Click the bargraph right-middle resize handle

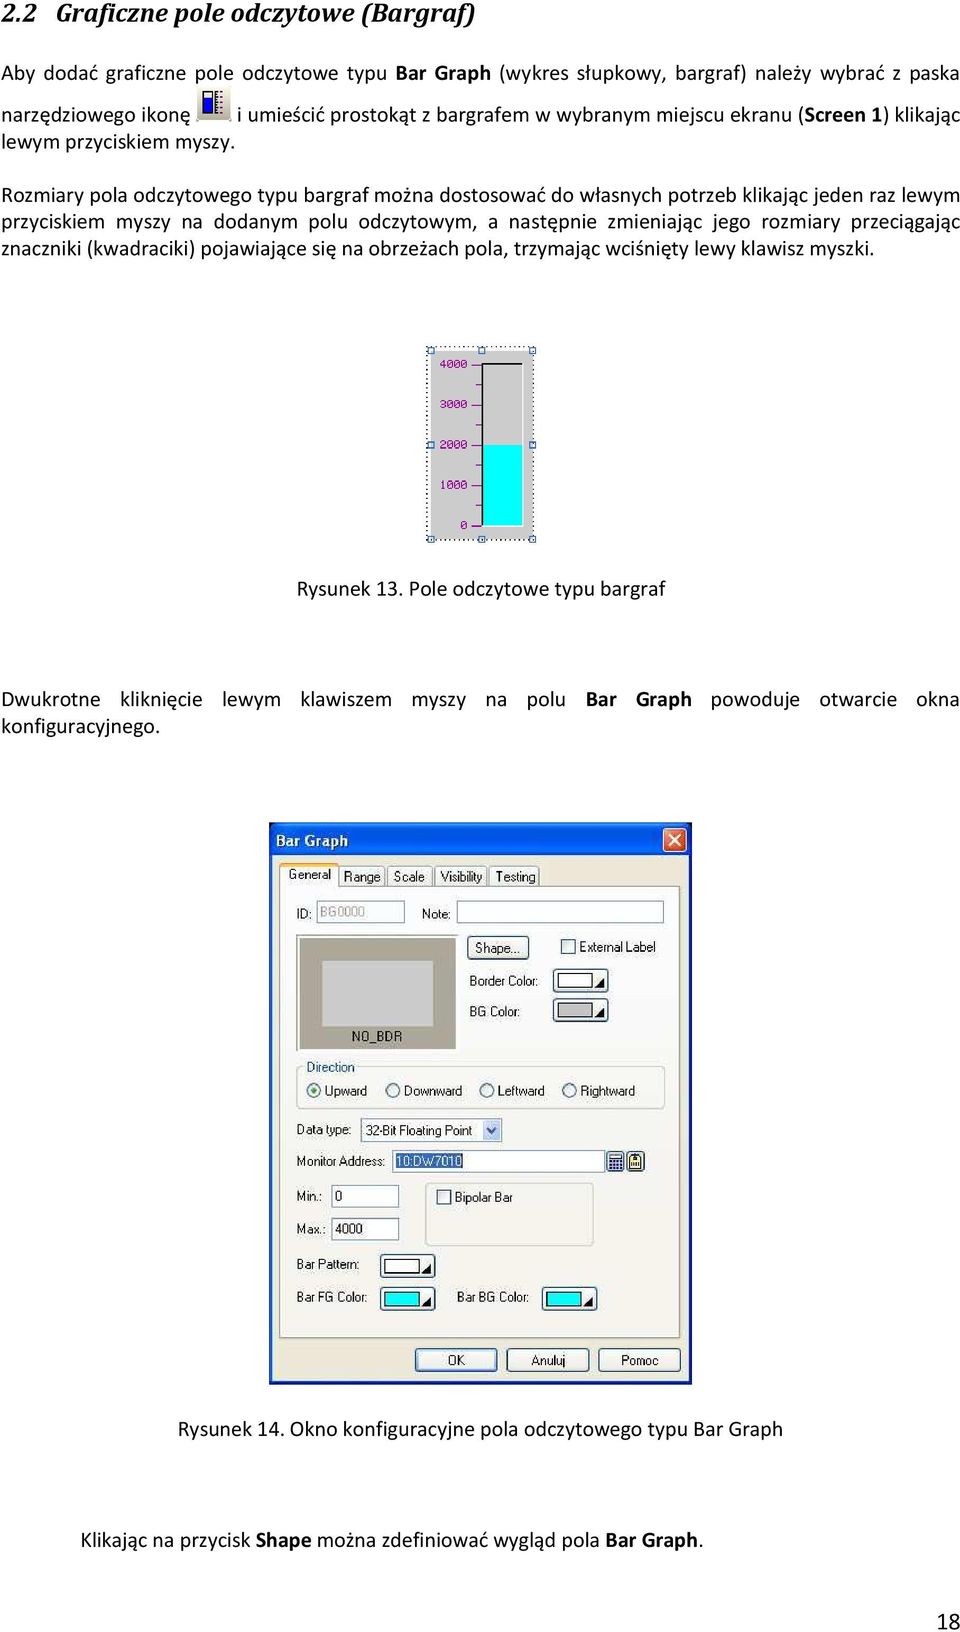coord(532,445)
